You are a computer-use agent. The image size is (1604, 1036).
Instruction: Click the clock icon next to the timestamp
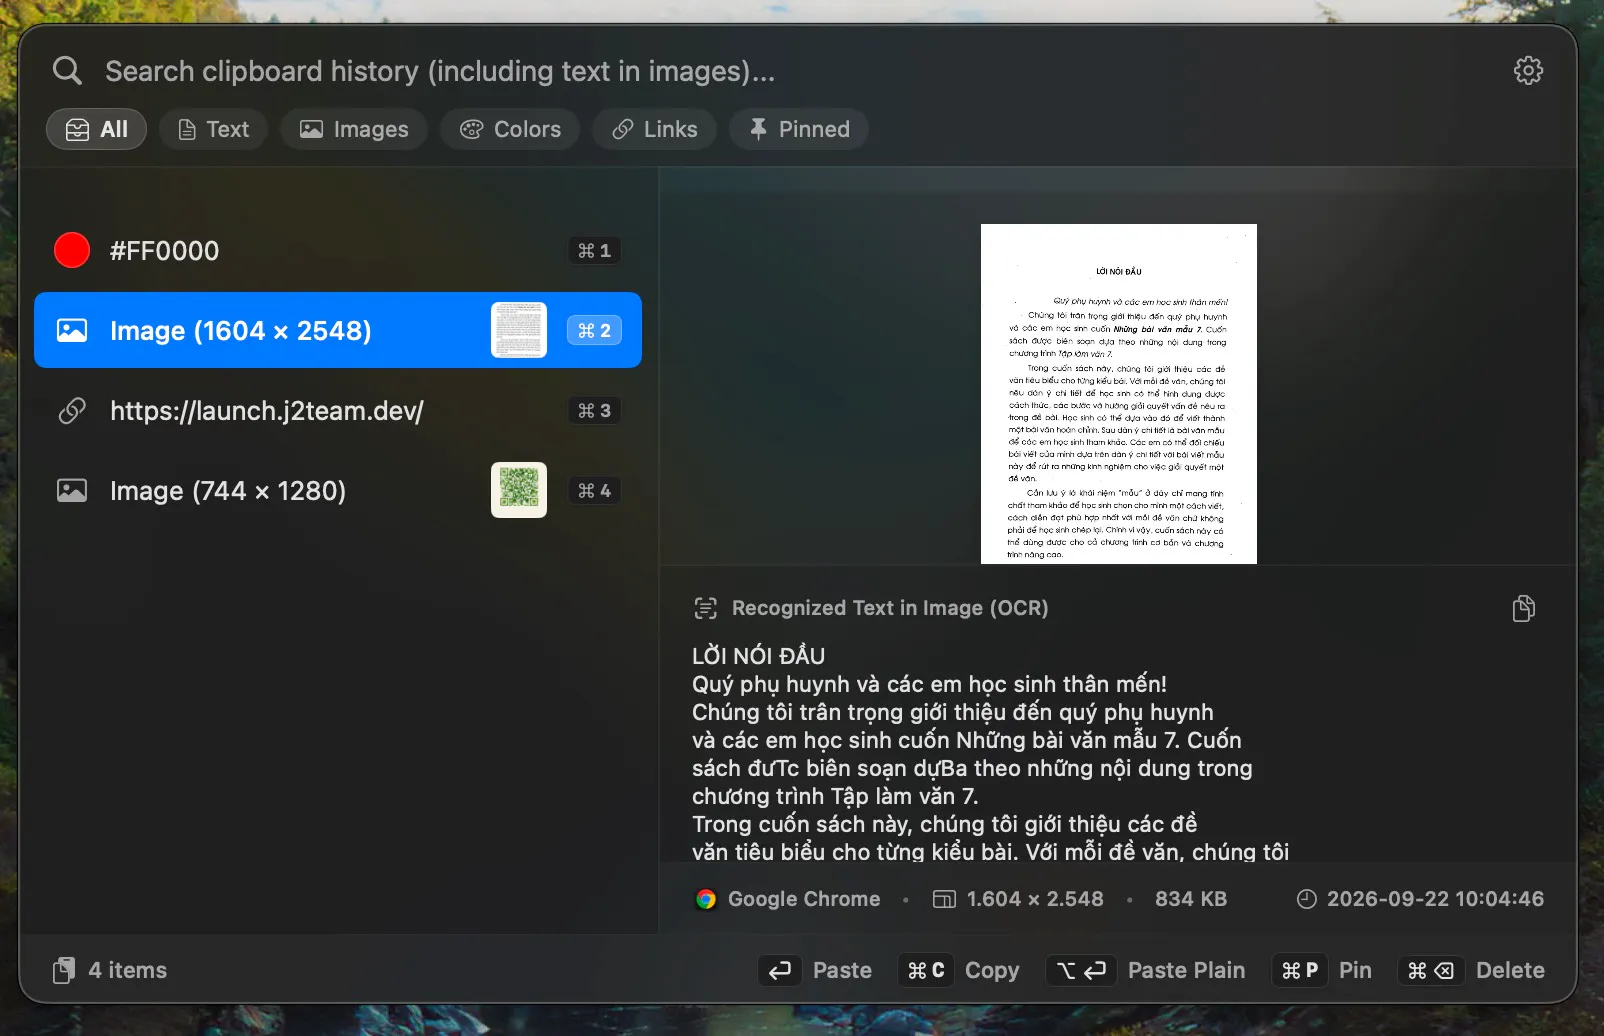pyautogui.click(x=1306, y=899)
